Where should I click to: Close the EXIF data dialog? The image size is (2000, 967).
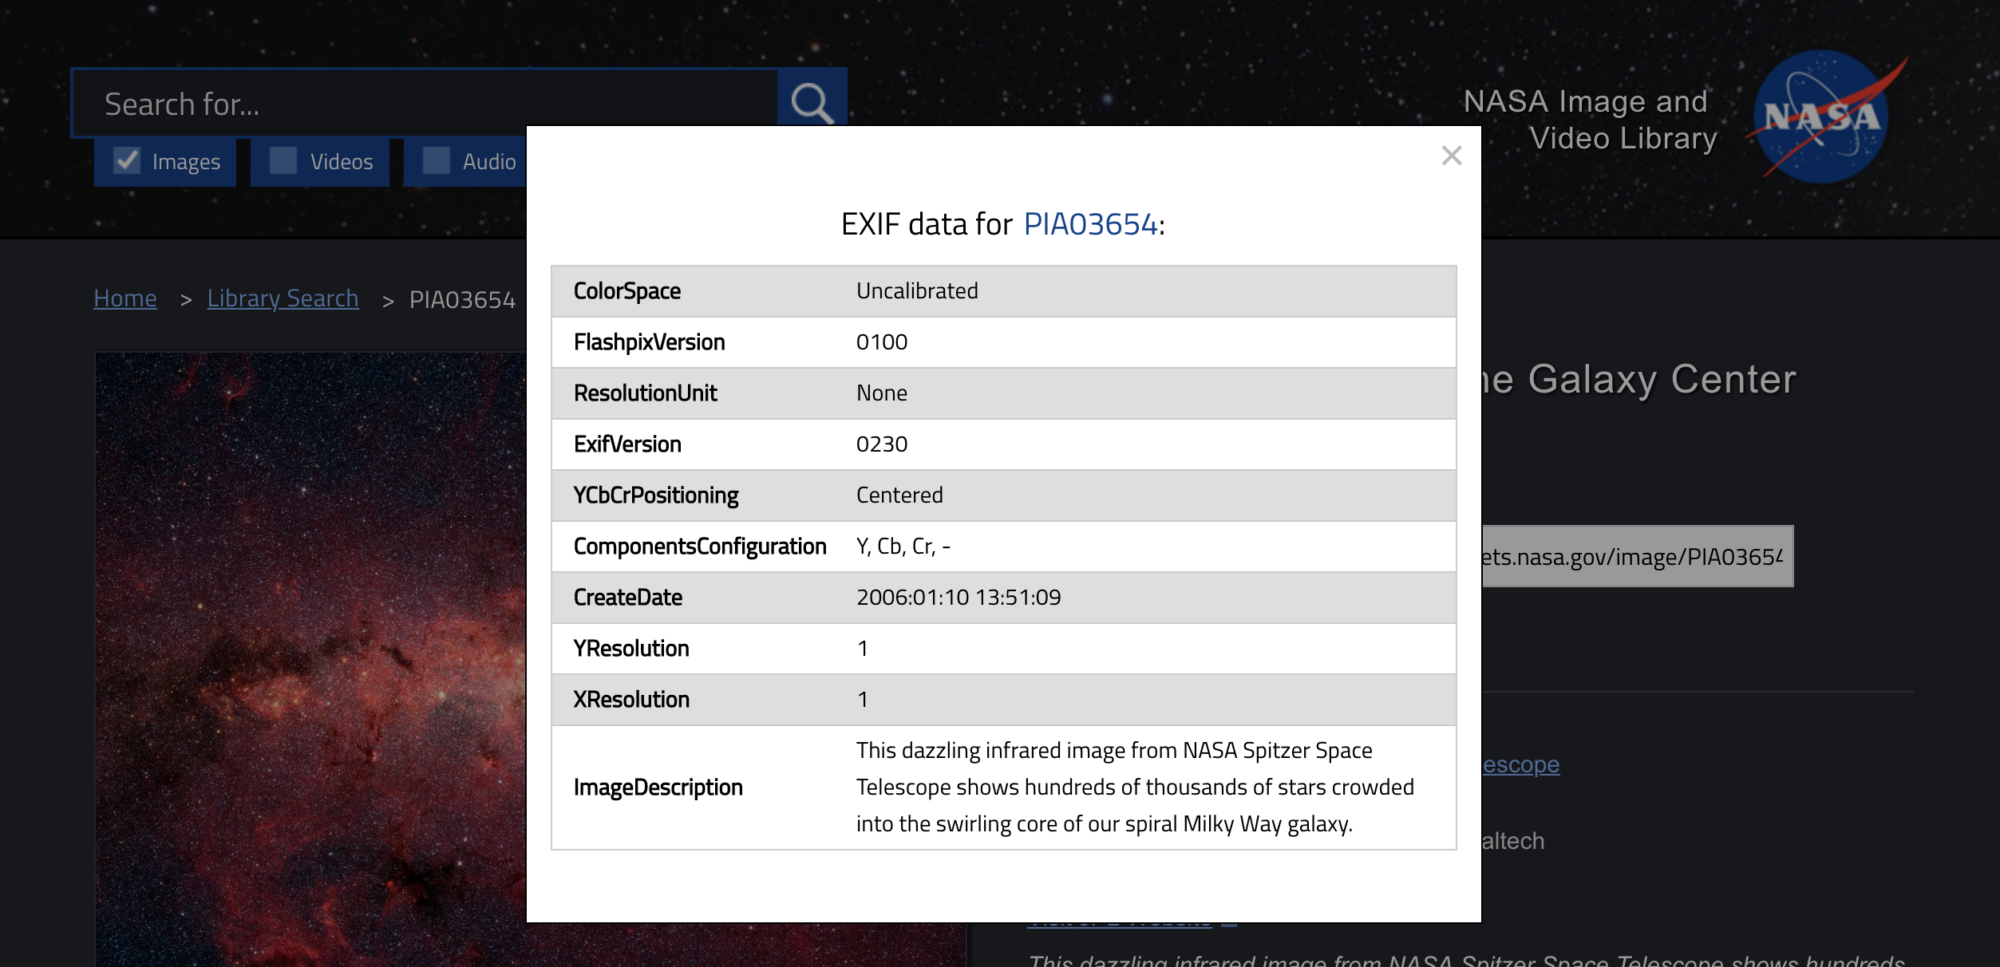pyautogui.click(x=1451, y=156)
